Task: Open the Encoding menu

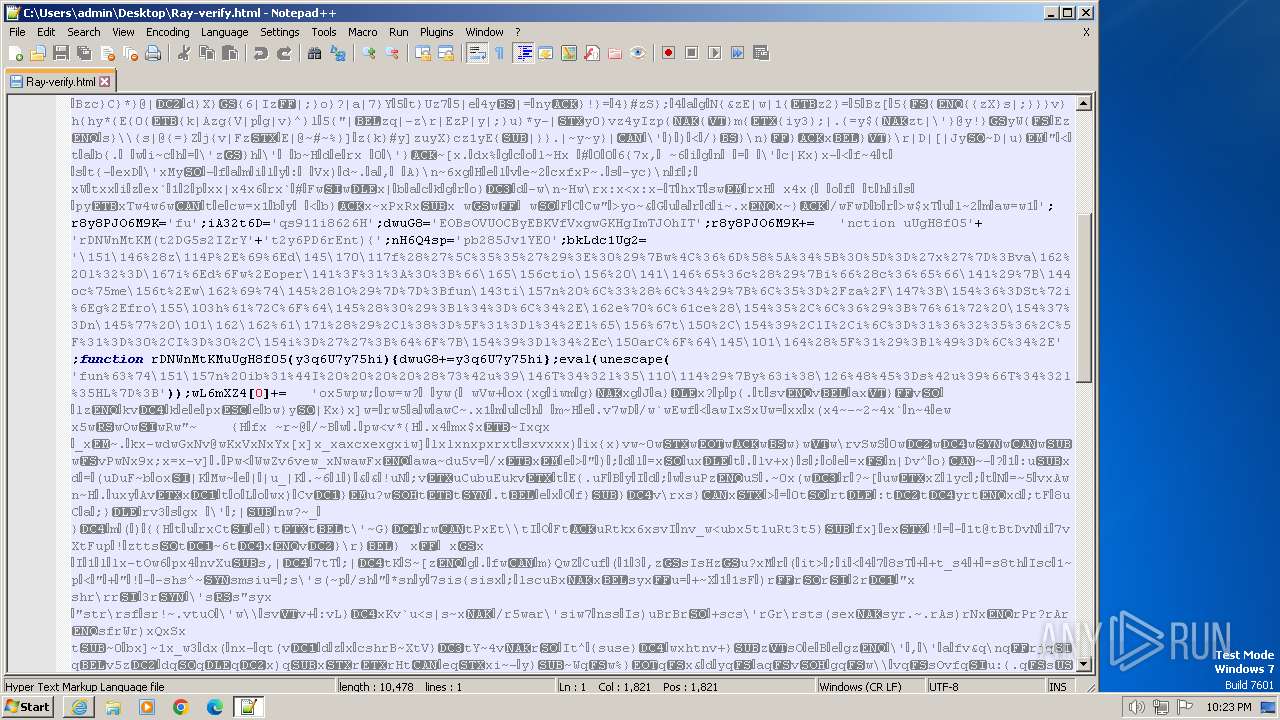Action: coord(167,32)
